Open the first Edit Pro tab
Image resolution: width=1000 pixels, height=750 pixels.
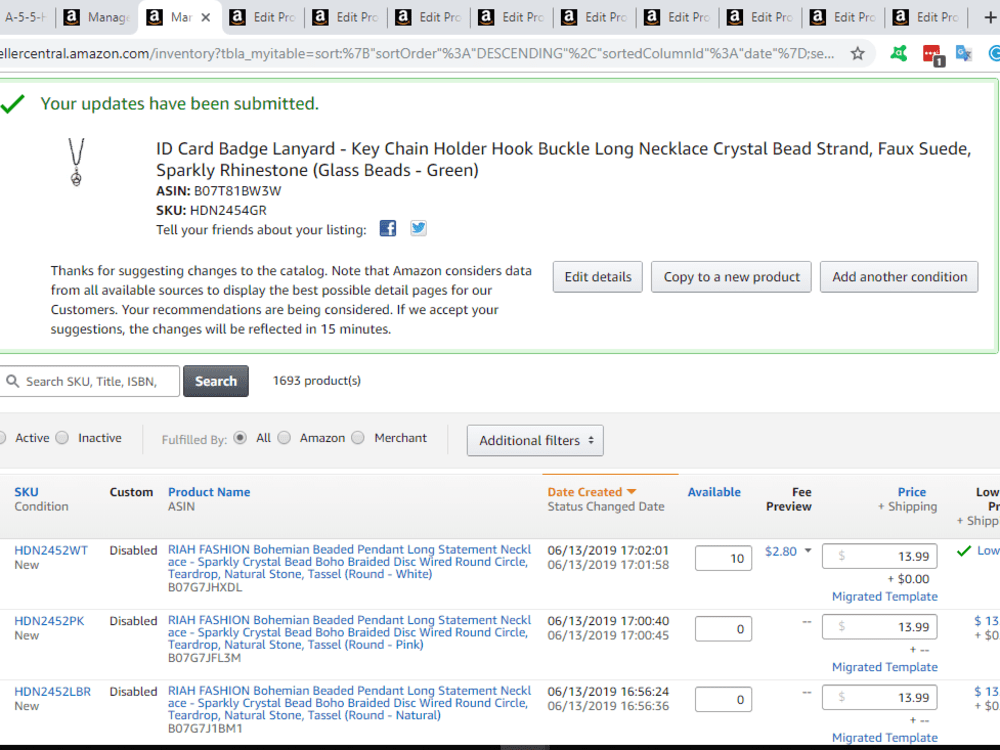click(264, 17)
